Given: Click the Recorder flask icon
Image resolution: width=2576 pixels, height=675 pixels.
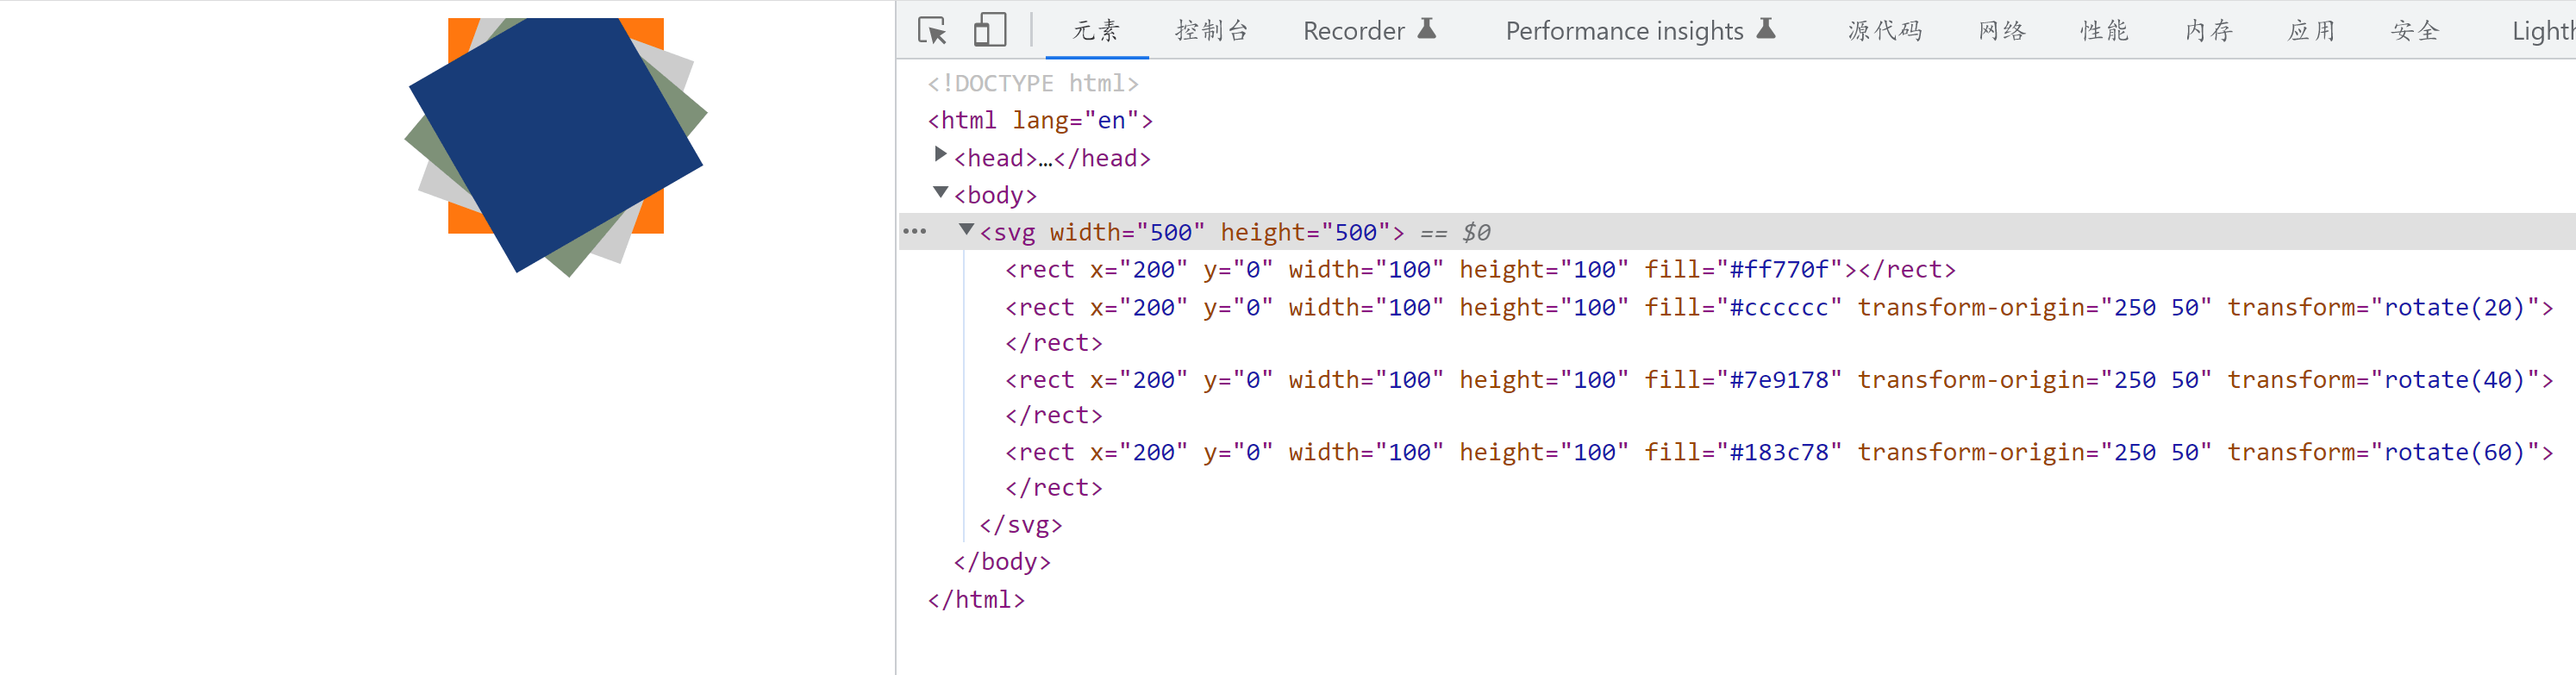Looking at the screenshot, I should (x=1427, y=29).
